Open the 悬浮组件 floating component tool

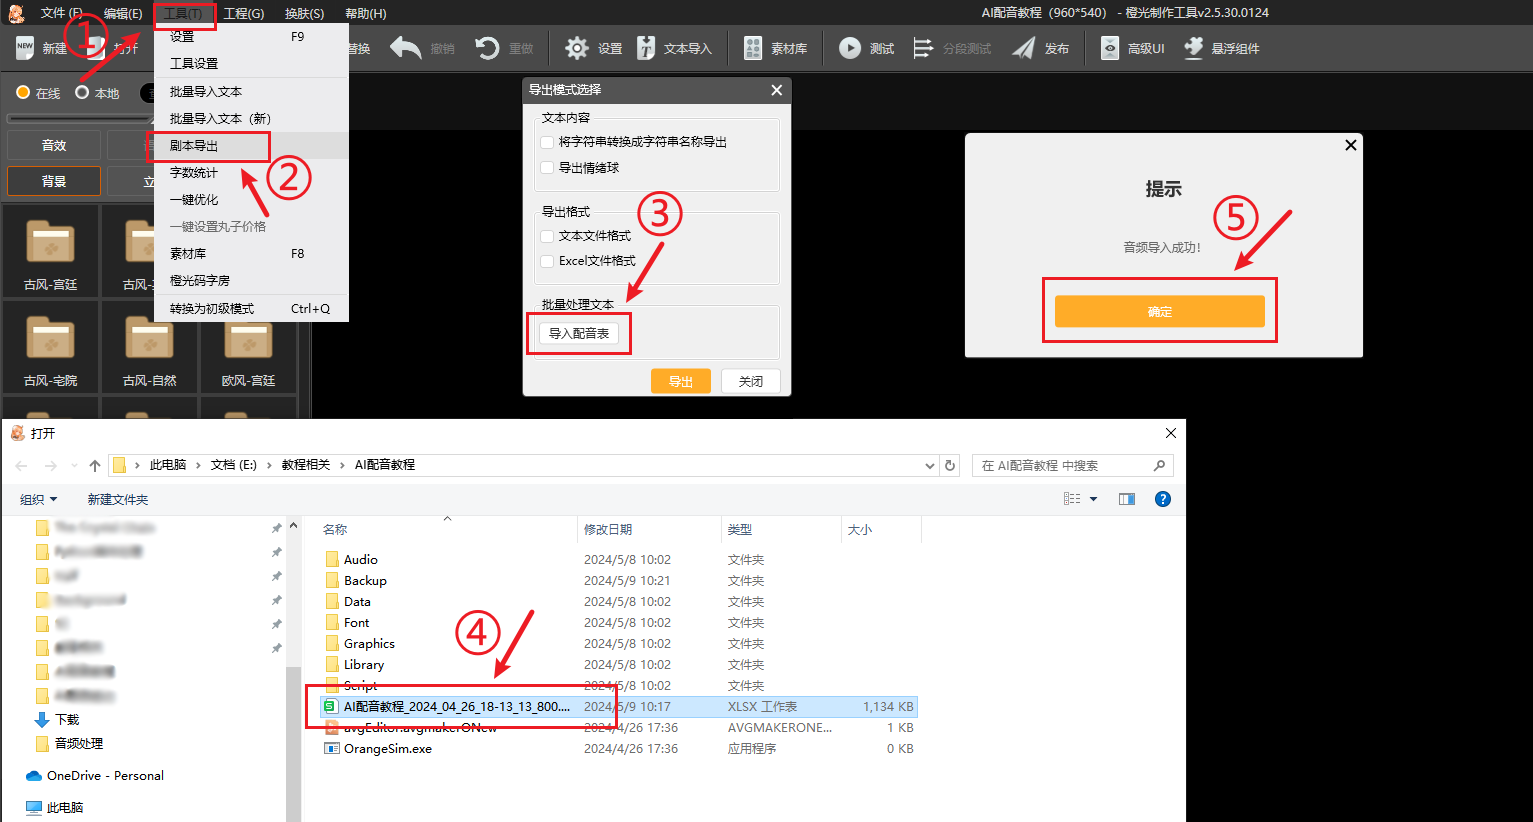coord(1194,48)
